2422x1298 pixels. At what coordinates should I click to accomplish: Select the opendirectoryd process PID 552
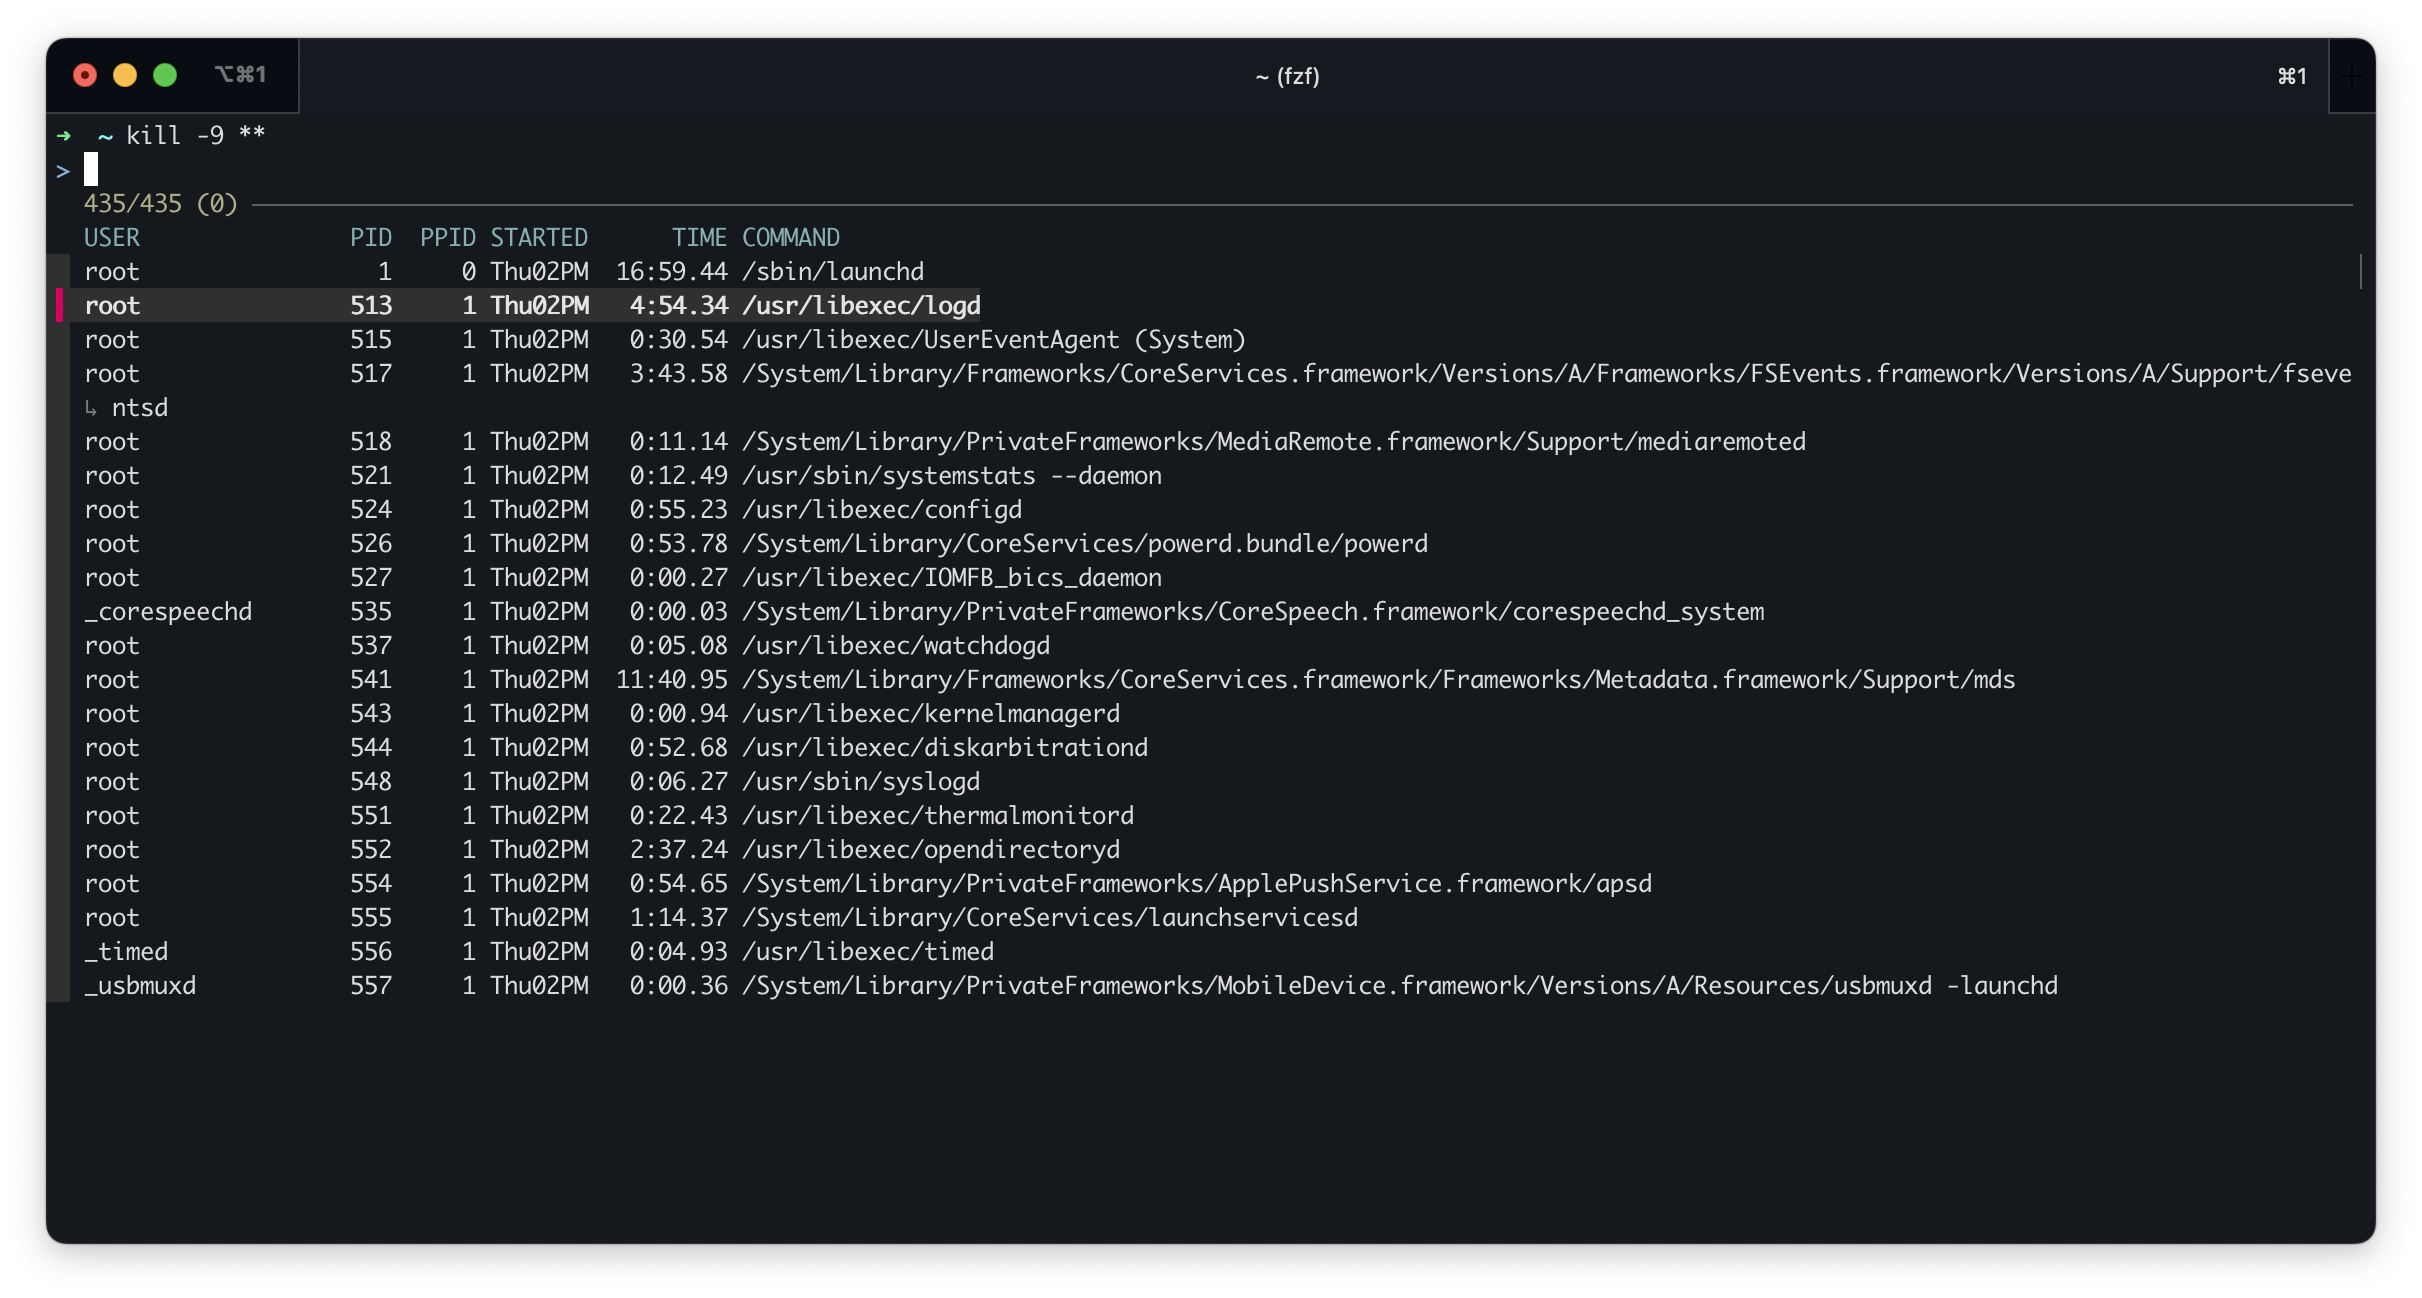coord(930,850)
